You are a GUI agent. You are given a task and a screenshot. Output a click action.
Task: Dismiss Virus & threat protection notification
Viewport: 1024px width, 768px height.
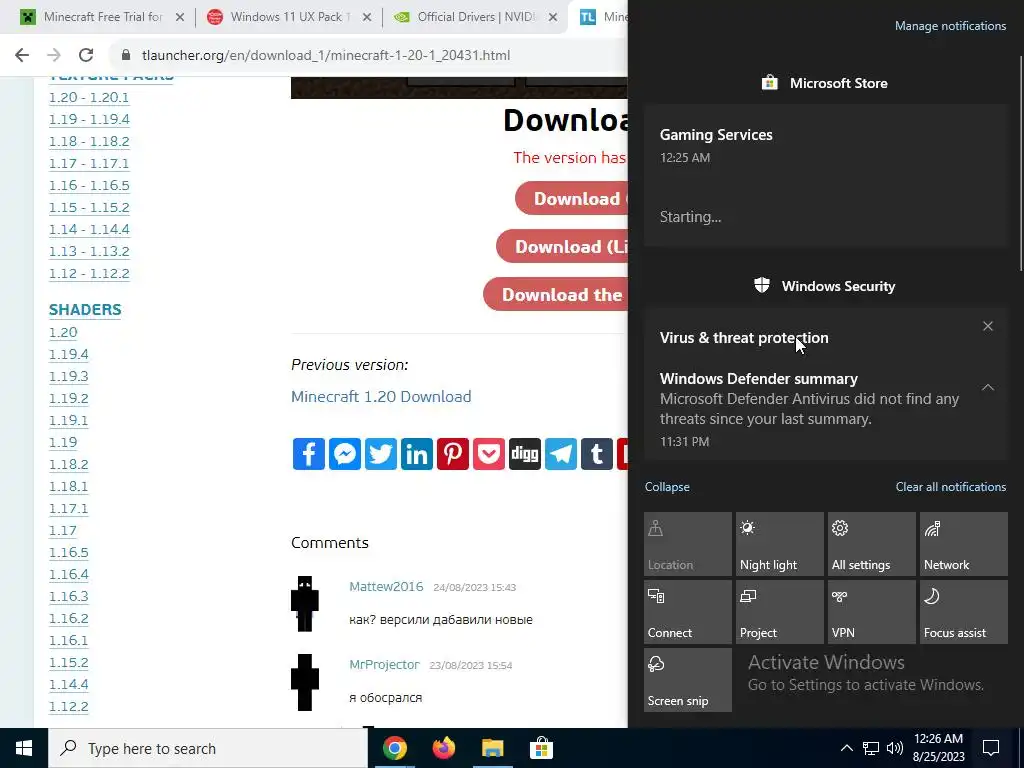click(x=988, y=326)
